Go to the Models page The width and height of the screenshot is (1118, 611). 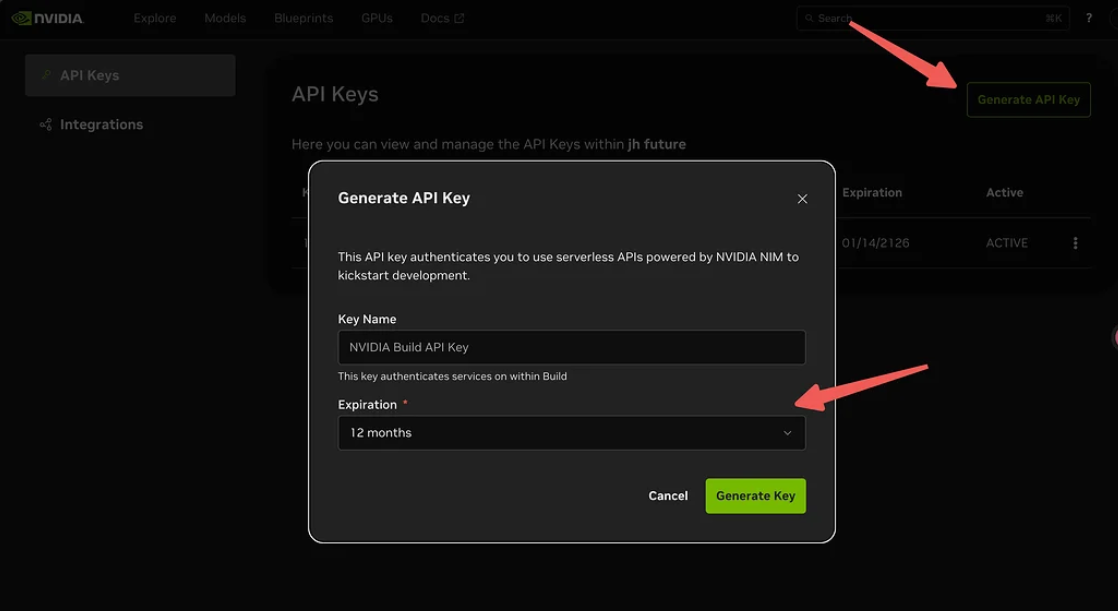coord(225,18)
